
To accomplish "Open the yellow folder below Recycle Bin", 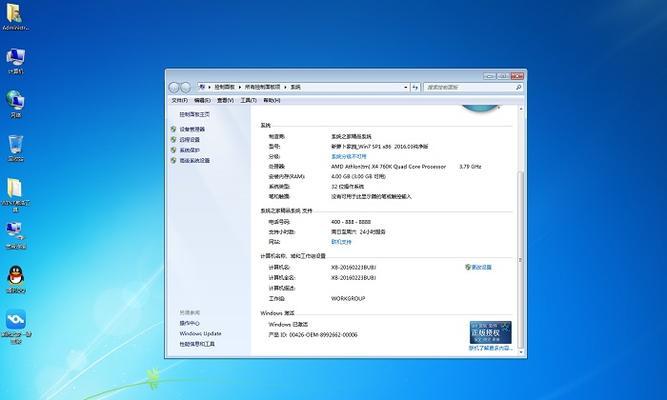I will click(15, 195).
